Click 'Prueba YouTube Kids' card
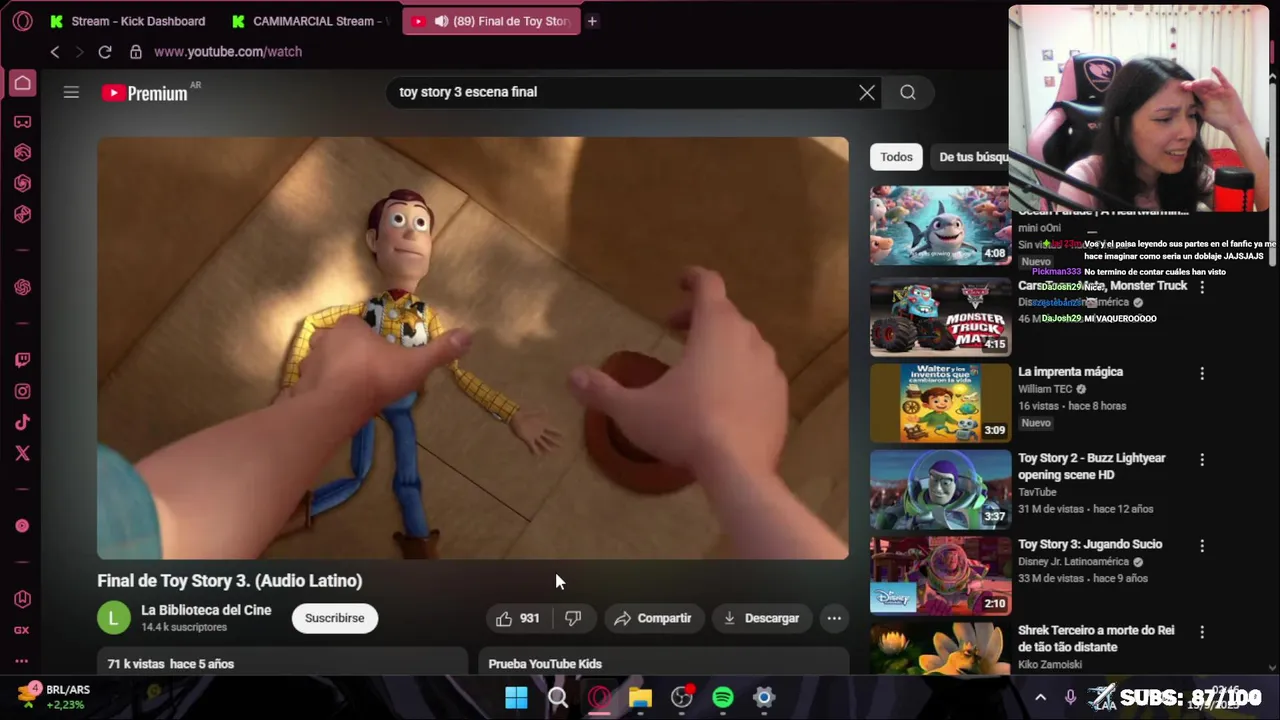The height and width of the screenshot is (720, 1280). point(663,662)
